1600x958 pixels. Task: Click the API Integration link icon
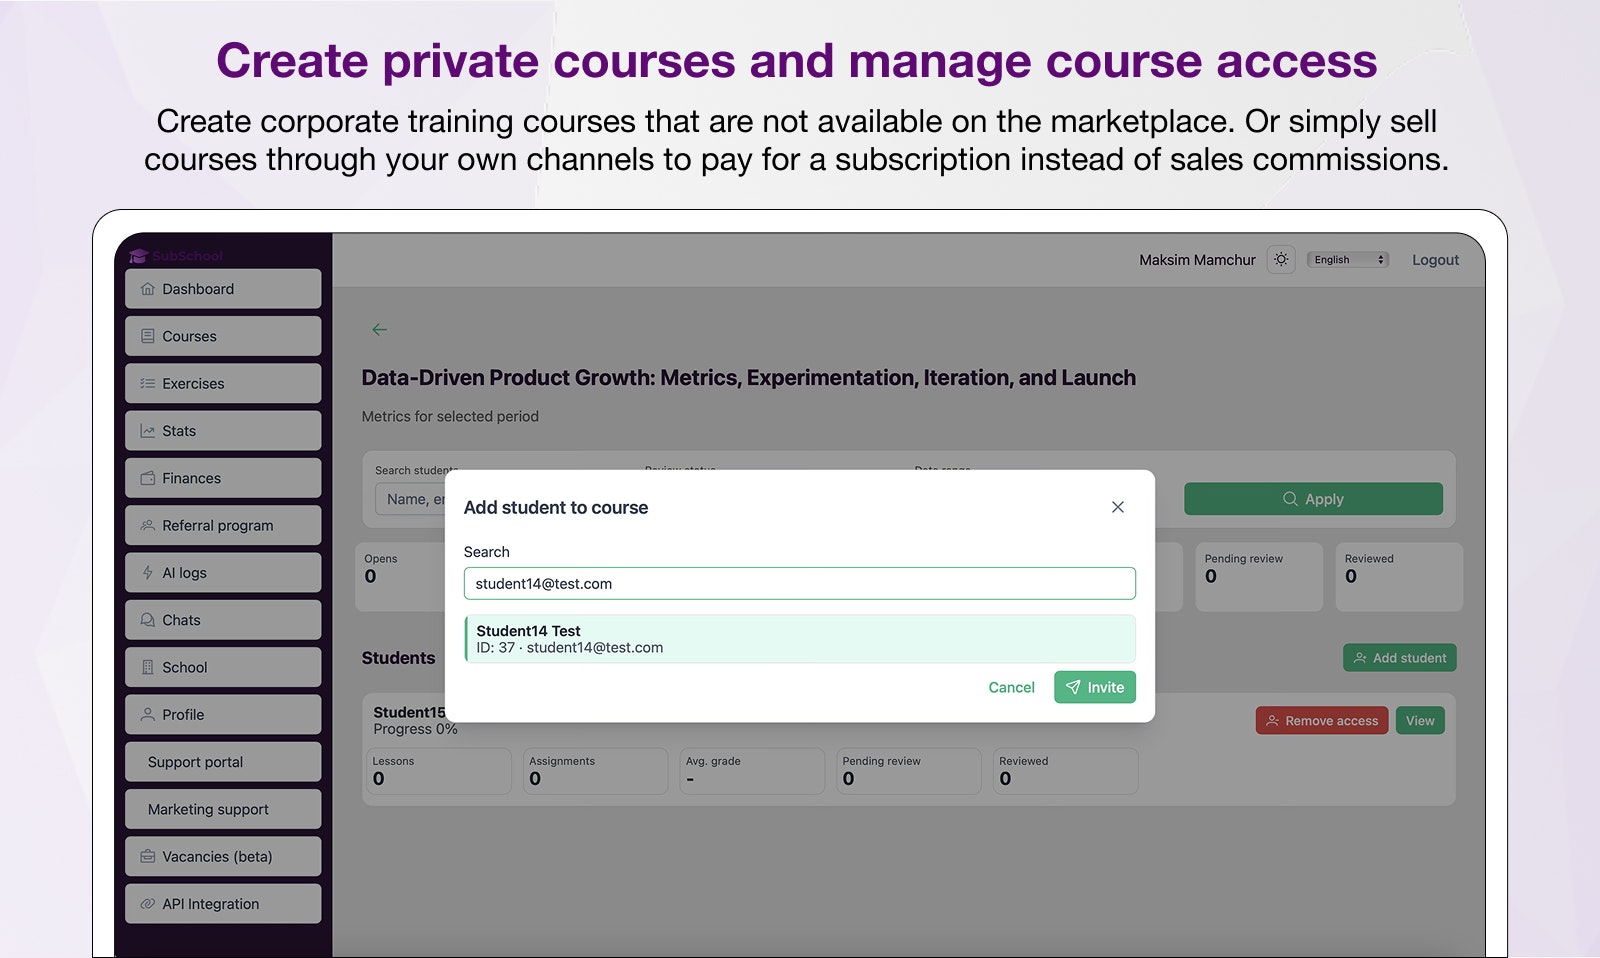click(x=148, y=904)
